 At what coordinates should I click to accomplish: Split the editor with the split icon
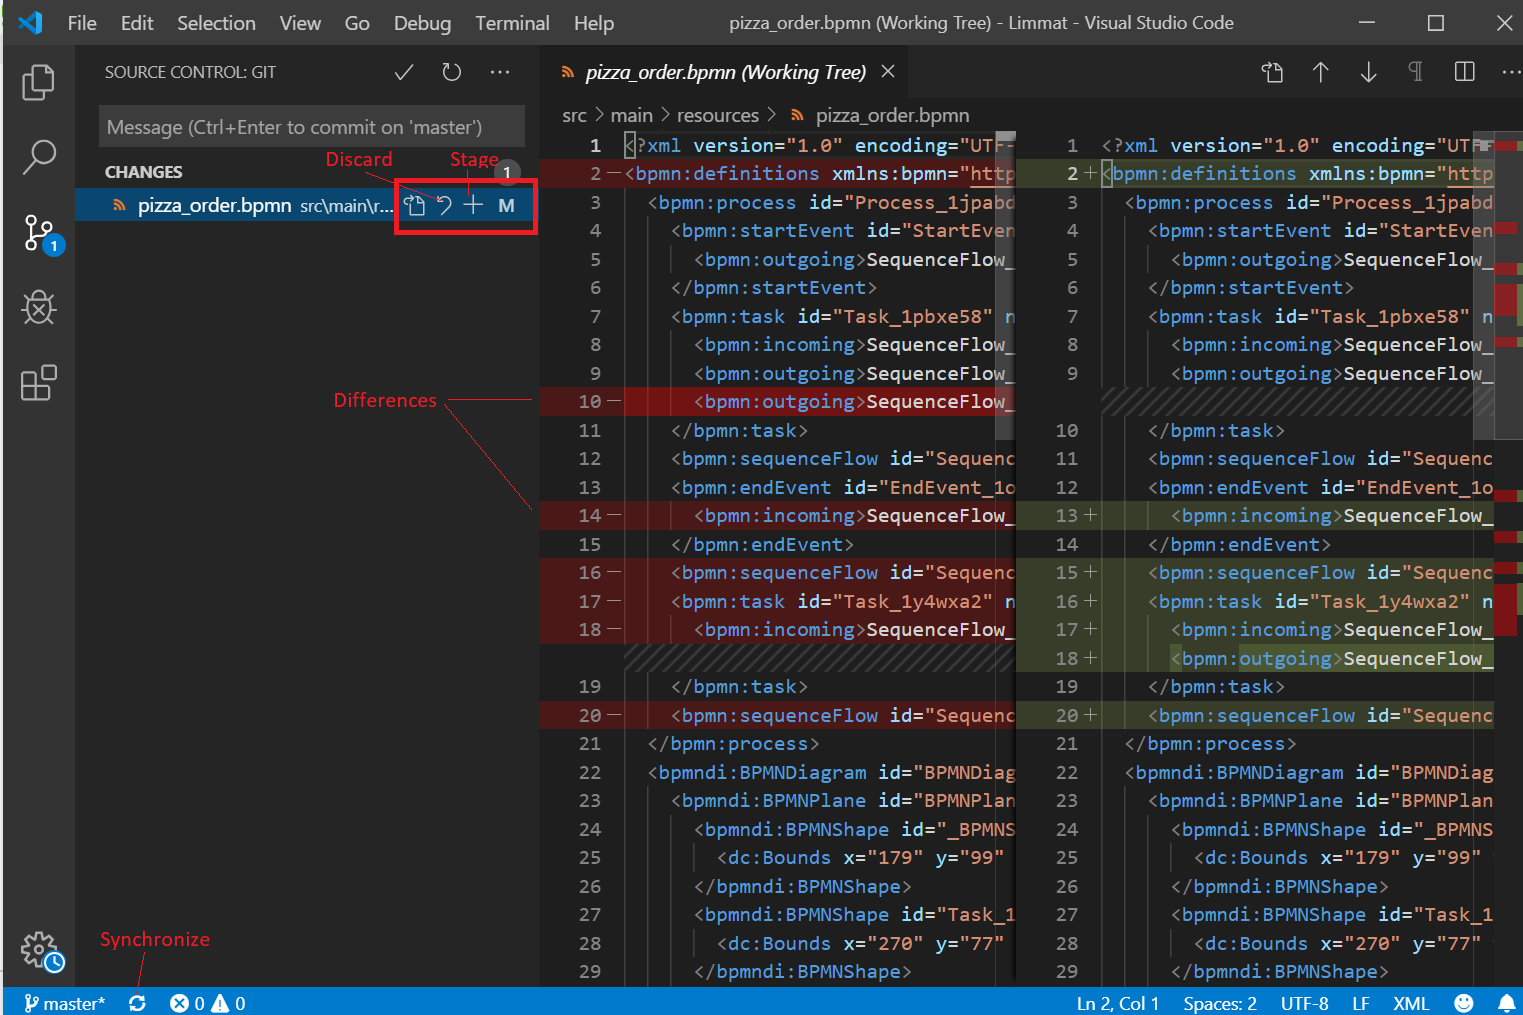[1464, 72]
